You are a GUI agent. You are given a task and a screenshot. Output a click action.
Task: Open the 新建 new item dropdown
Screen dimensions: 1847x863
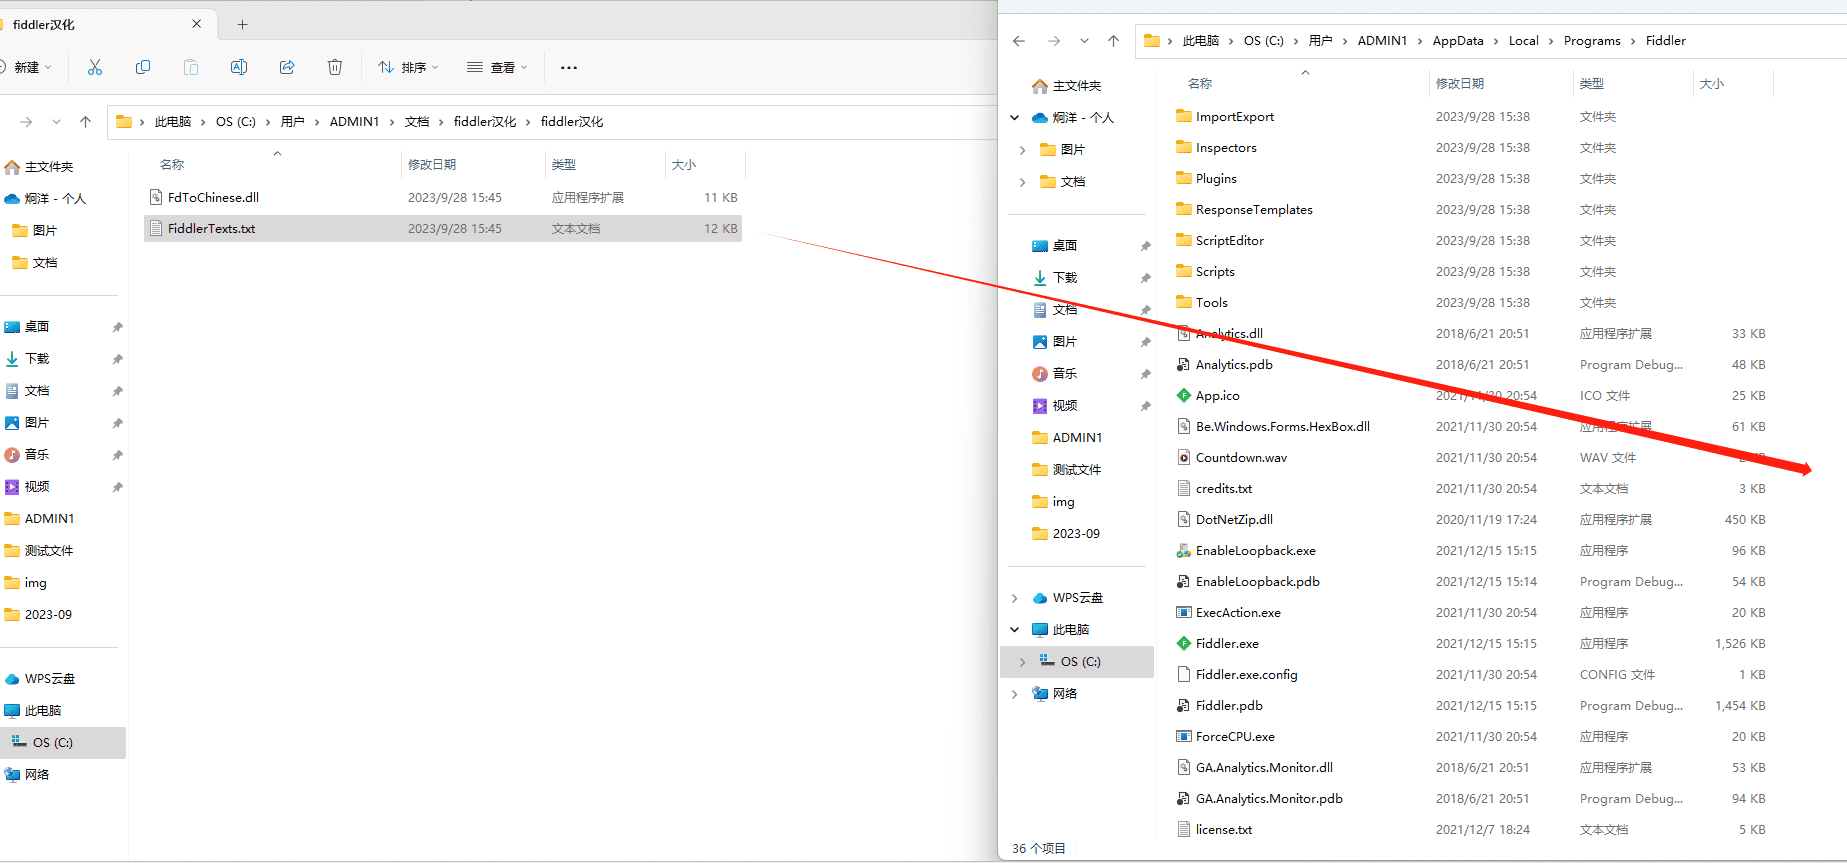tap(27, 67)
